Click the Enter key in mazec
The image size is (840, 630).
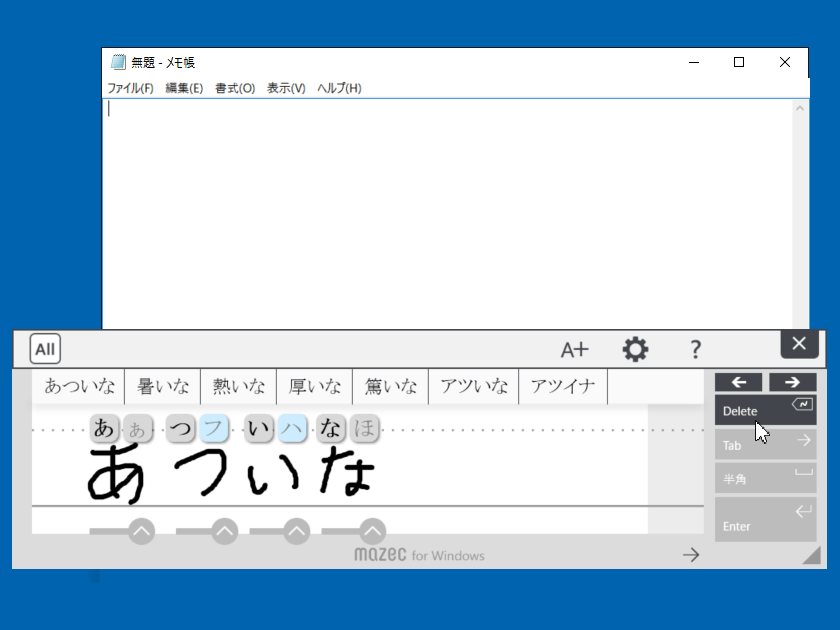766,519
